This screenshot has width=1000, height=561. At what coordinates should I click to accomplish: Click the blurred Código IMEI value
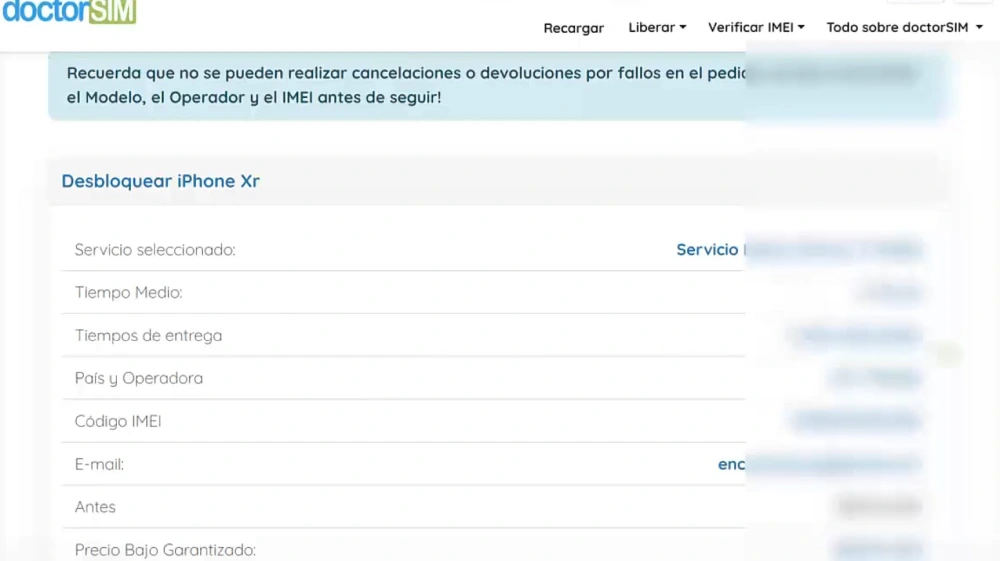pos(856,422)
